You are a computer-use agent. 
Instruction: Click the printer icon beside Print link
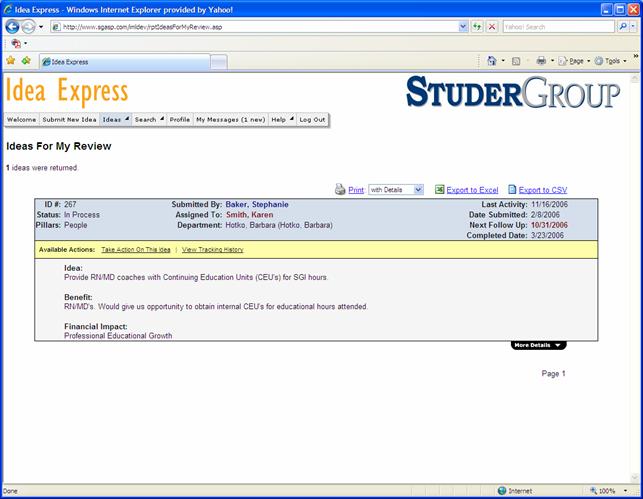[x=340, y=189]
